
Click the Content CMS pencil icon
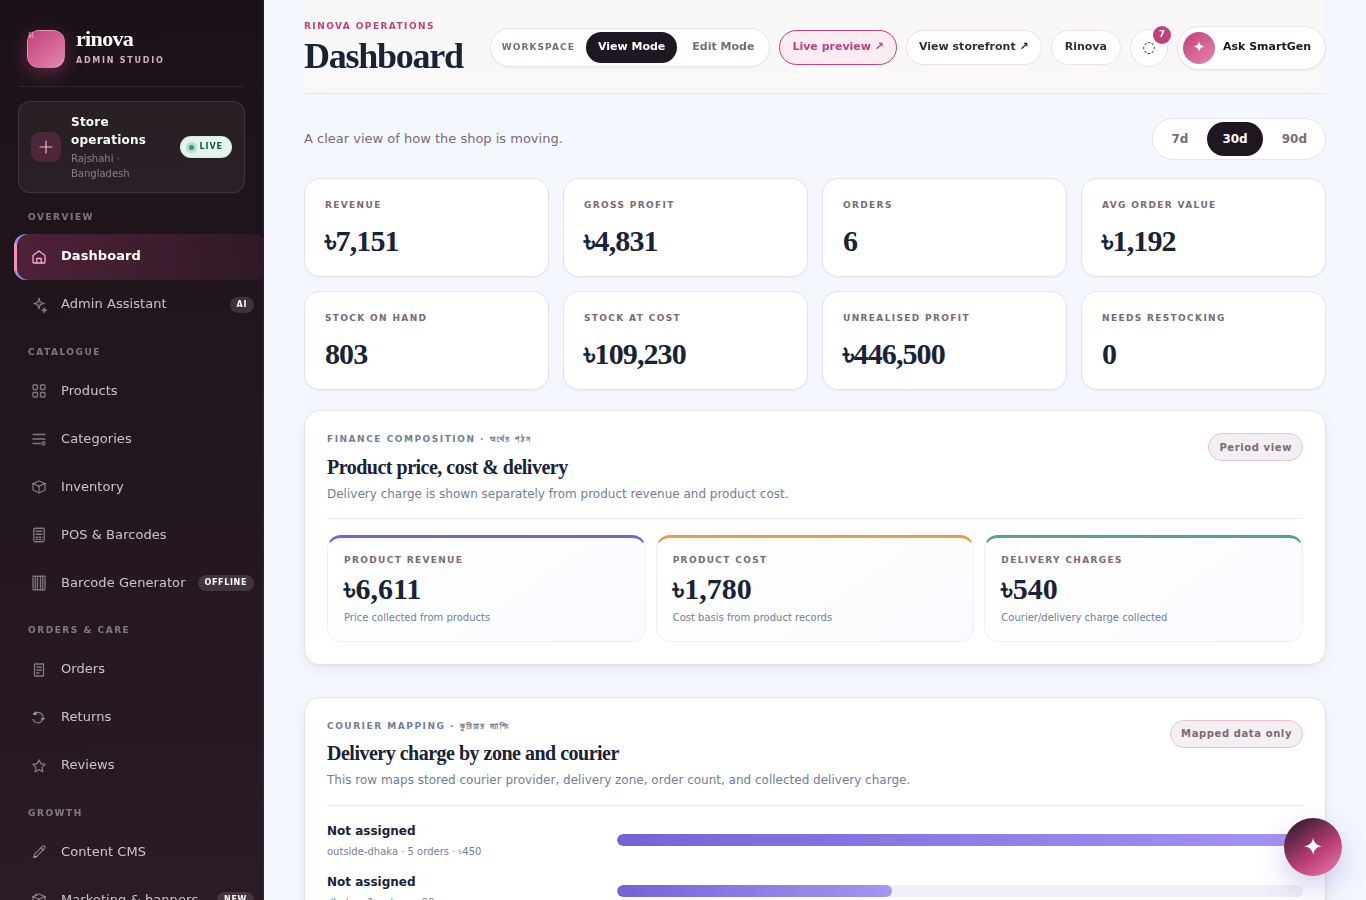(x=39, y=852)
